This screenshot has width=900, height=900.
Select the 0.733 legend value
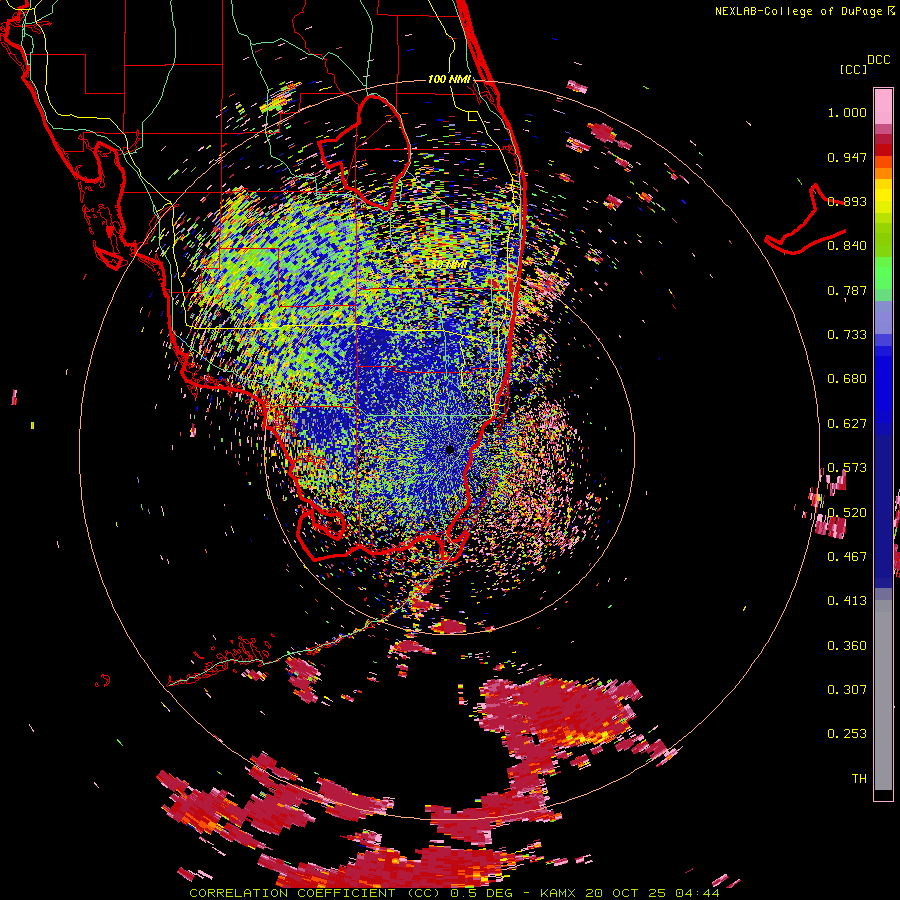click(x=847, y=335)
